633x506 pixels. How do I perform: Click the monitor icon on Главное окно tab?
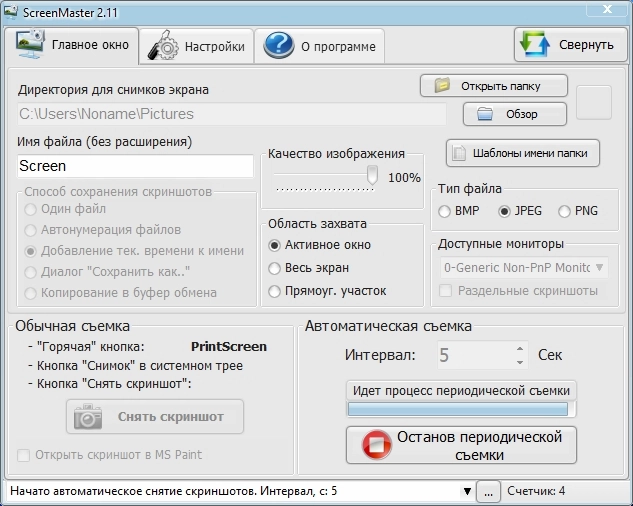(30, 44)
